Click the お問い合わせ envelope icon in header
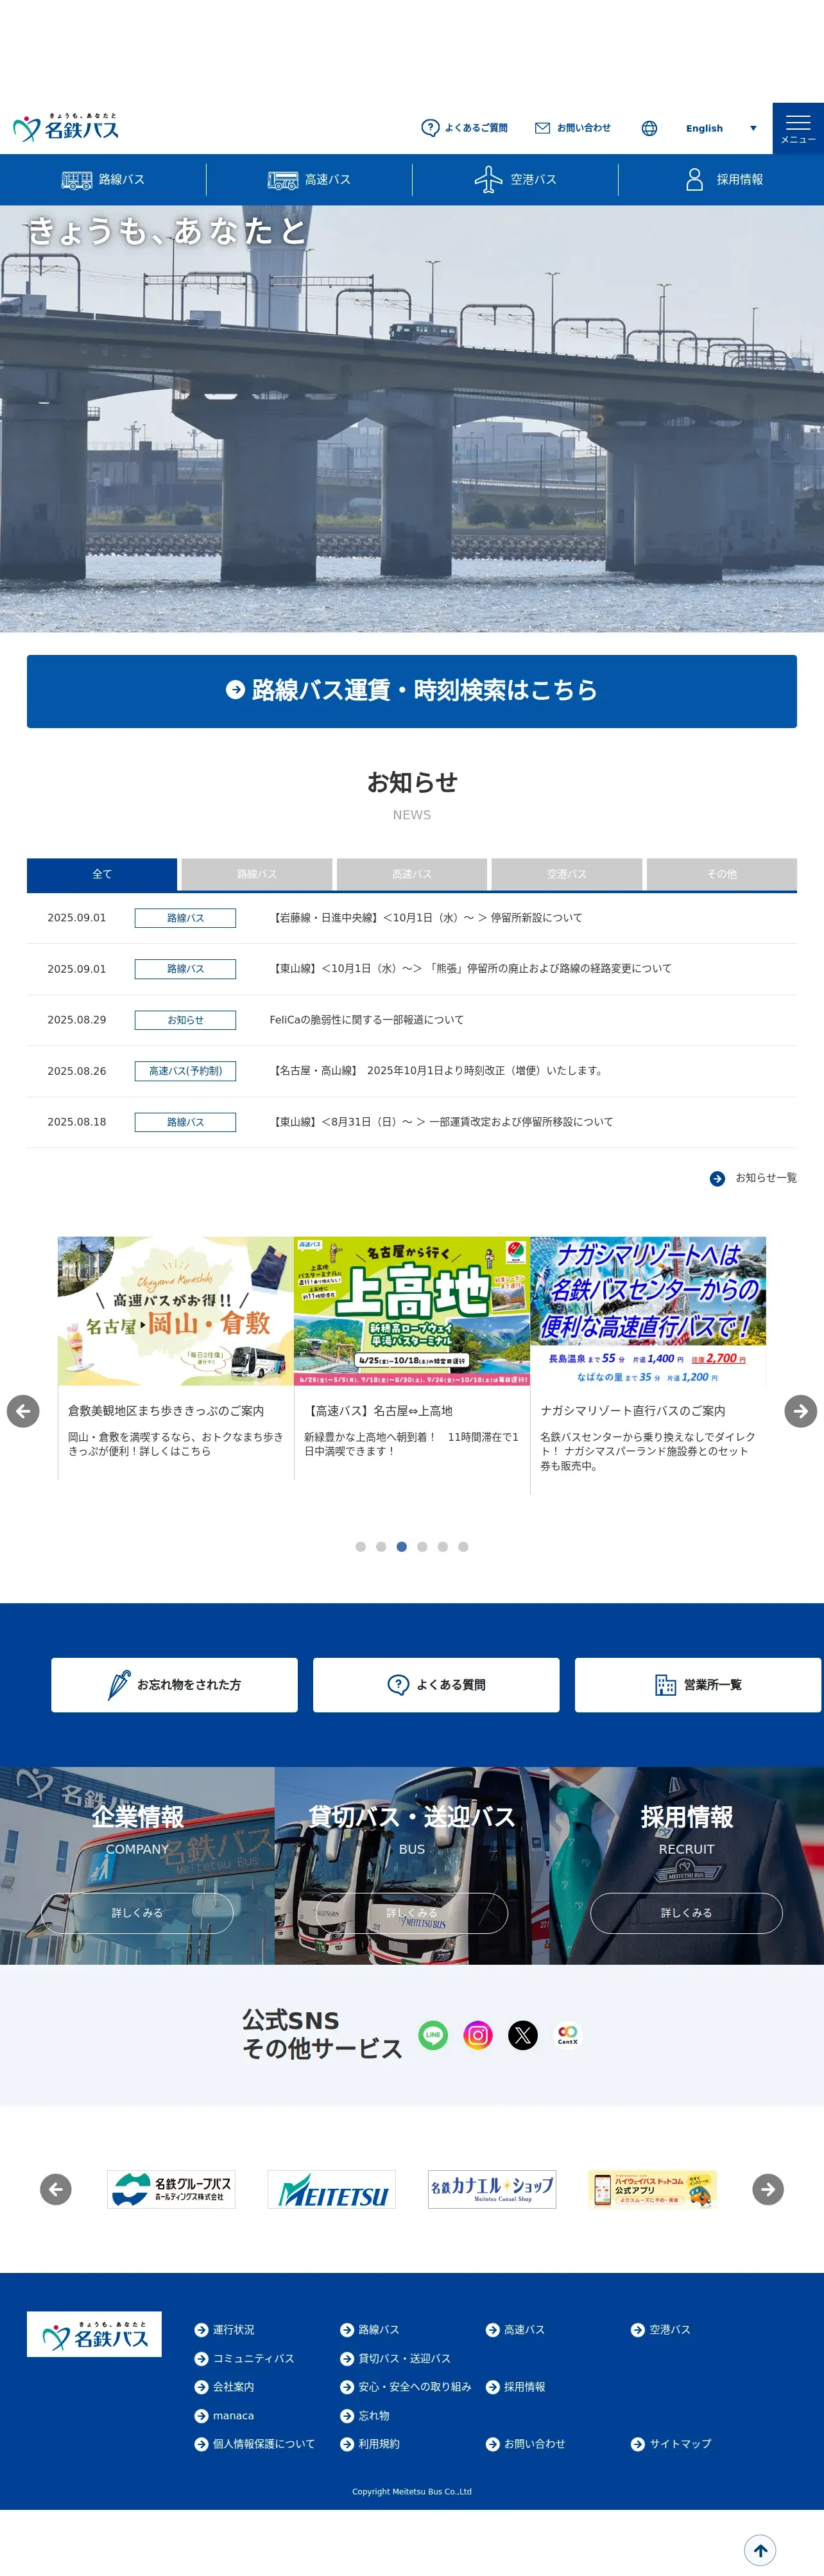This screenshot has height=2576, width=824. [x=542, y=128]
